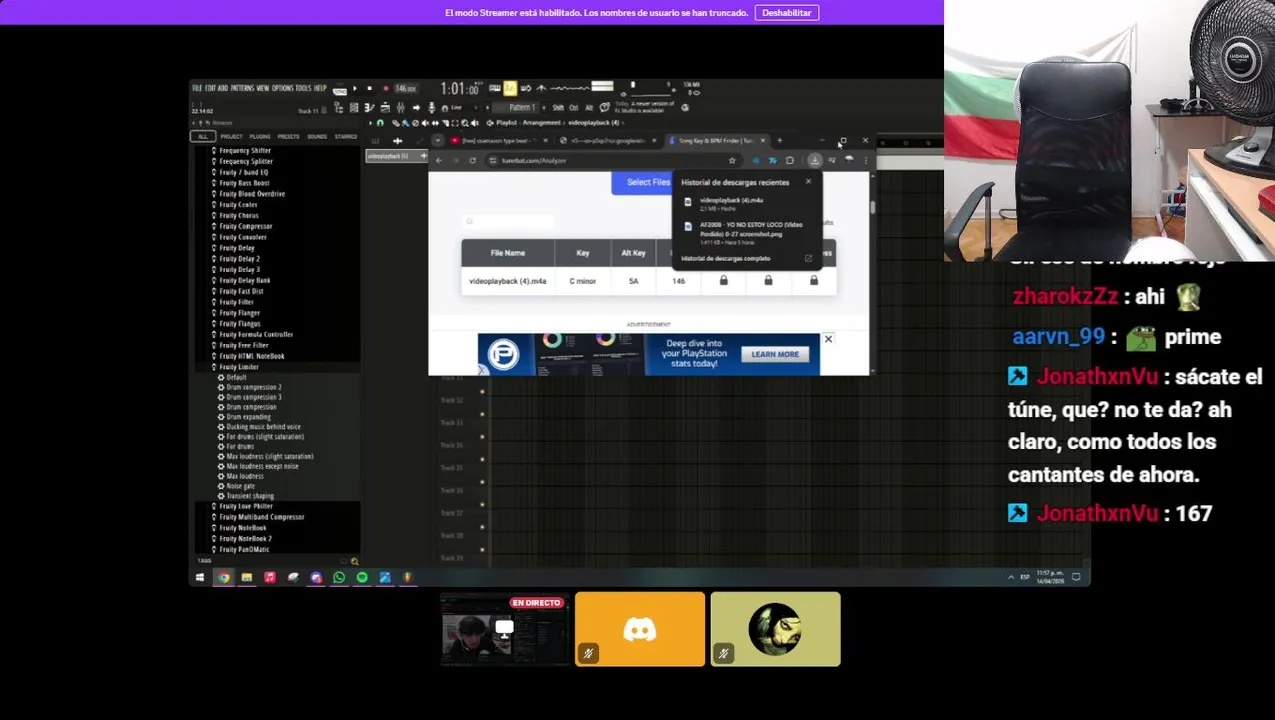Arm recording with the red Record button
The width and height of the screenshot is (1275, 720).
tap(386, 88)
